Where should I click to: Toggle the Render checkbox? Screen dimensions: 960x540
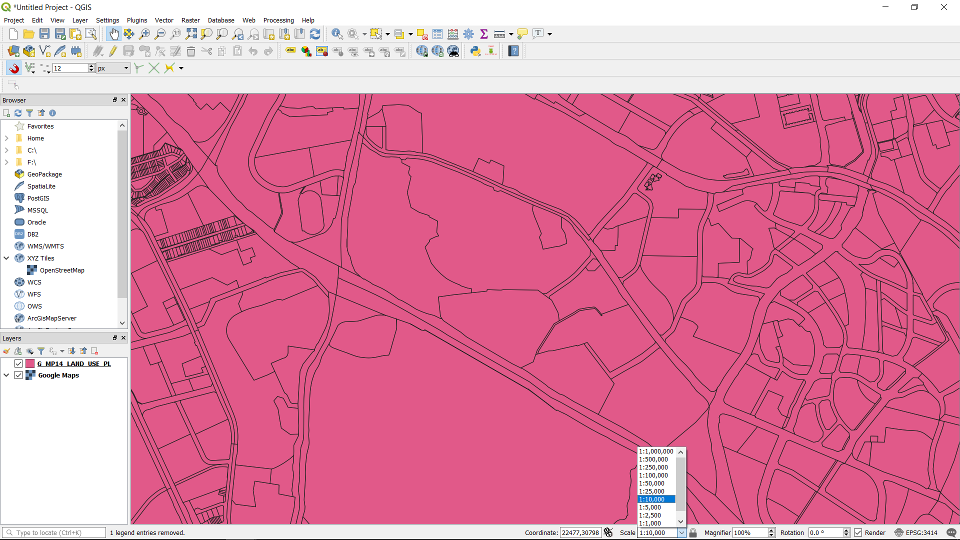coord(858,533)
